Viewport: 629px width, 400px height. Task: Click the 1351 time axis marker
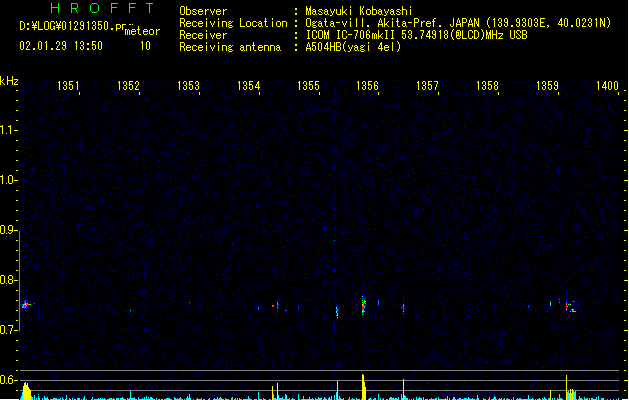click(68, 86)
